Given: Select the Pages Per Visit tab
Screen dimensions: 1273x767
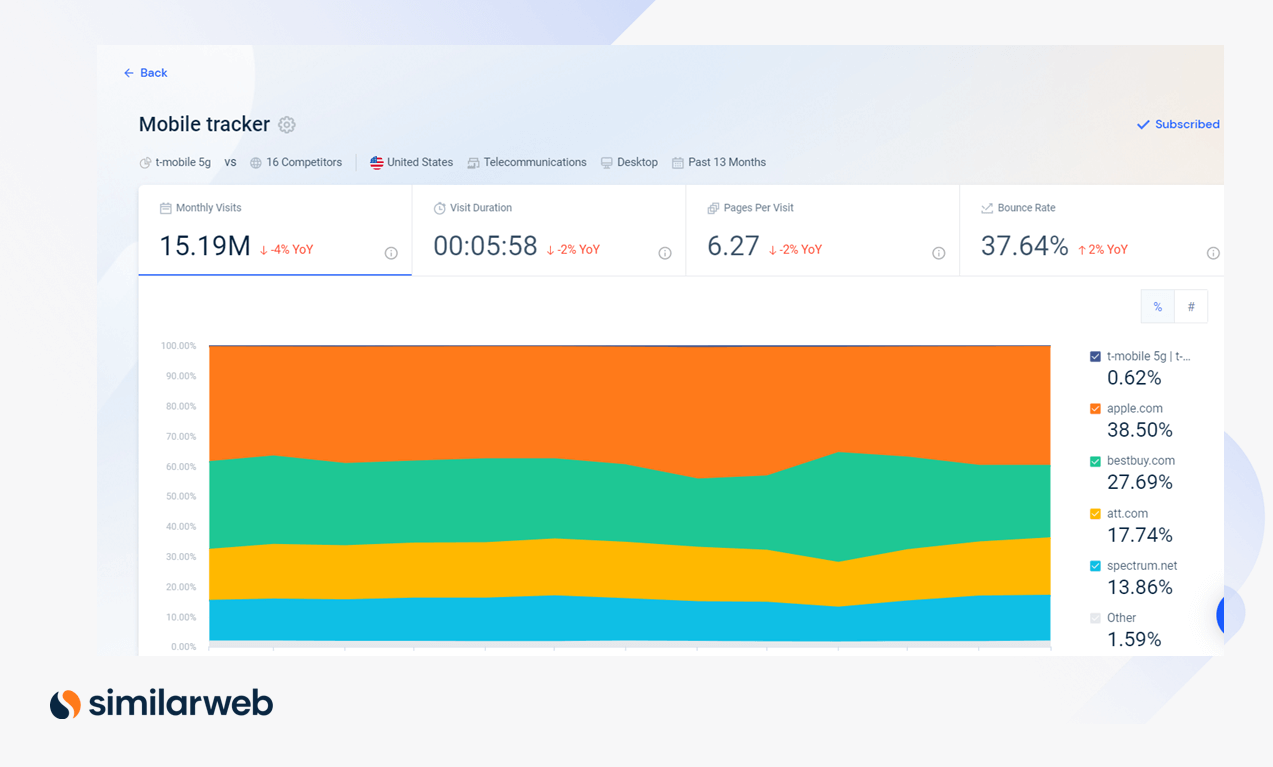Looking at the screenshot, I should point(823,230).
